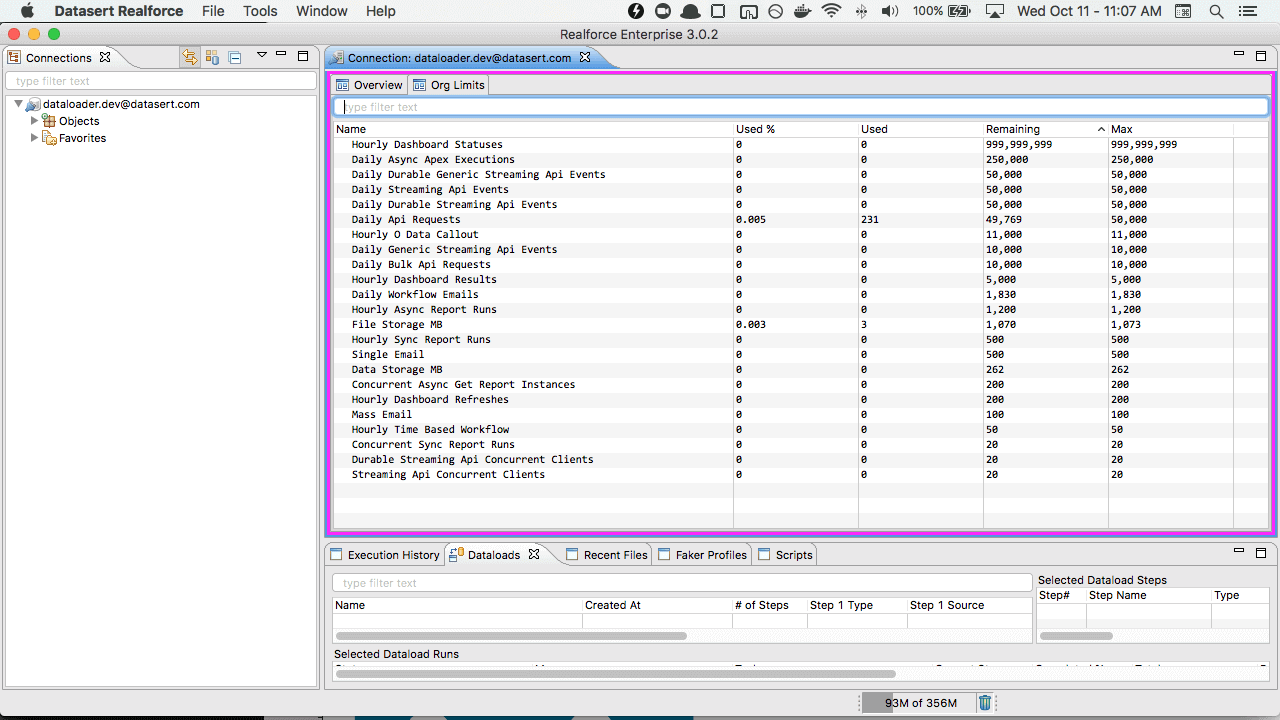Collapse all items in Connections tree
1280x720 pixels.
coord(235,57)
